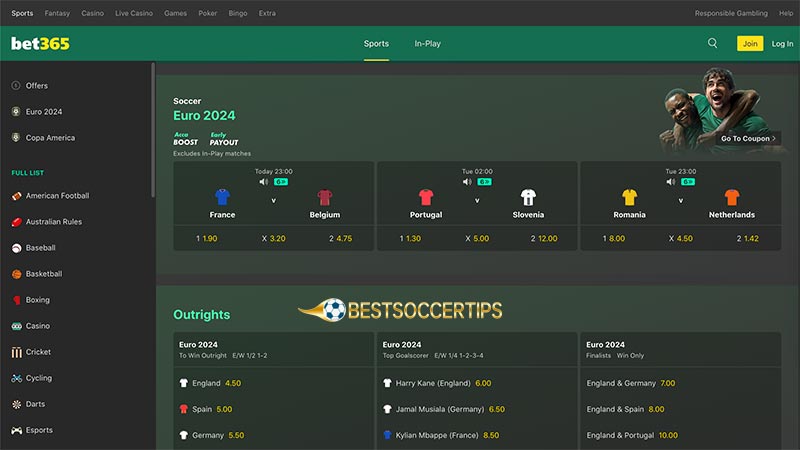
Task: Bet on Netherlands win at 1.42
Action: (747, 238)
